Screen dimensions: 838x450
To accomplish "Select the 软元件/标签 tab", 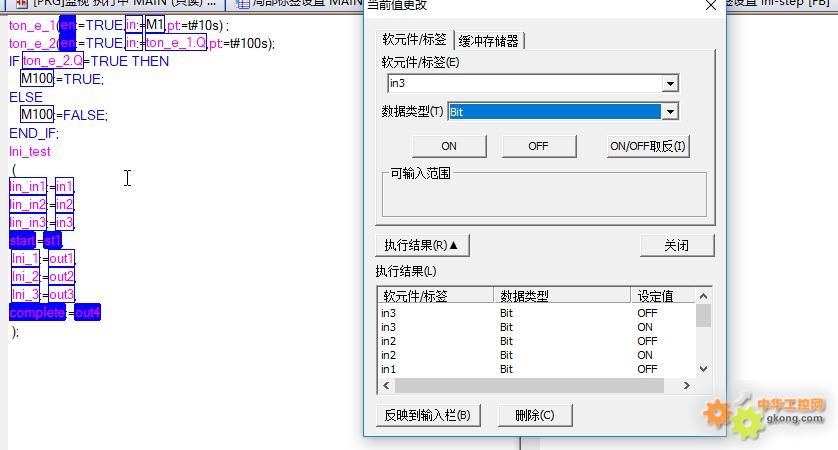I will (x=415, y=40).
